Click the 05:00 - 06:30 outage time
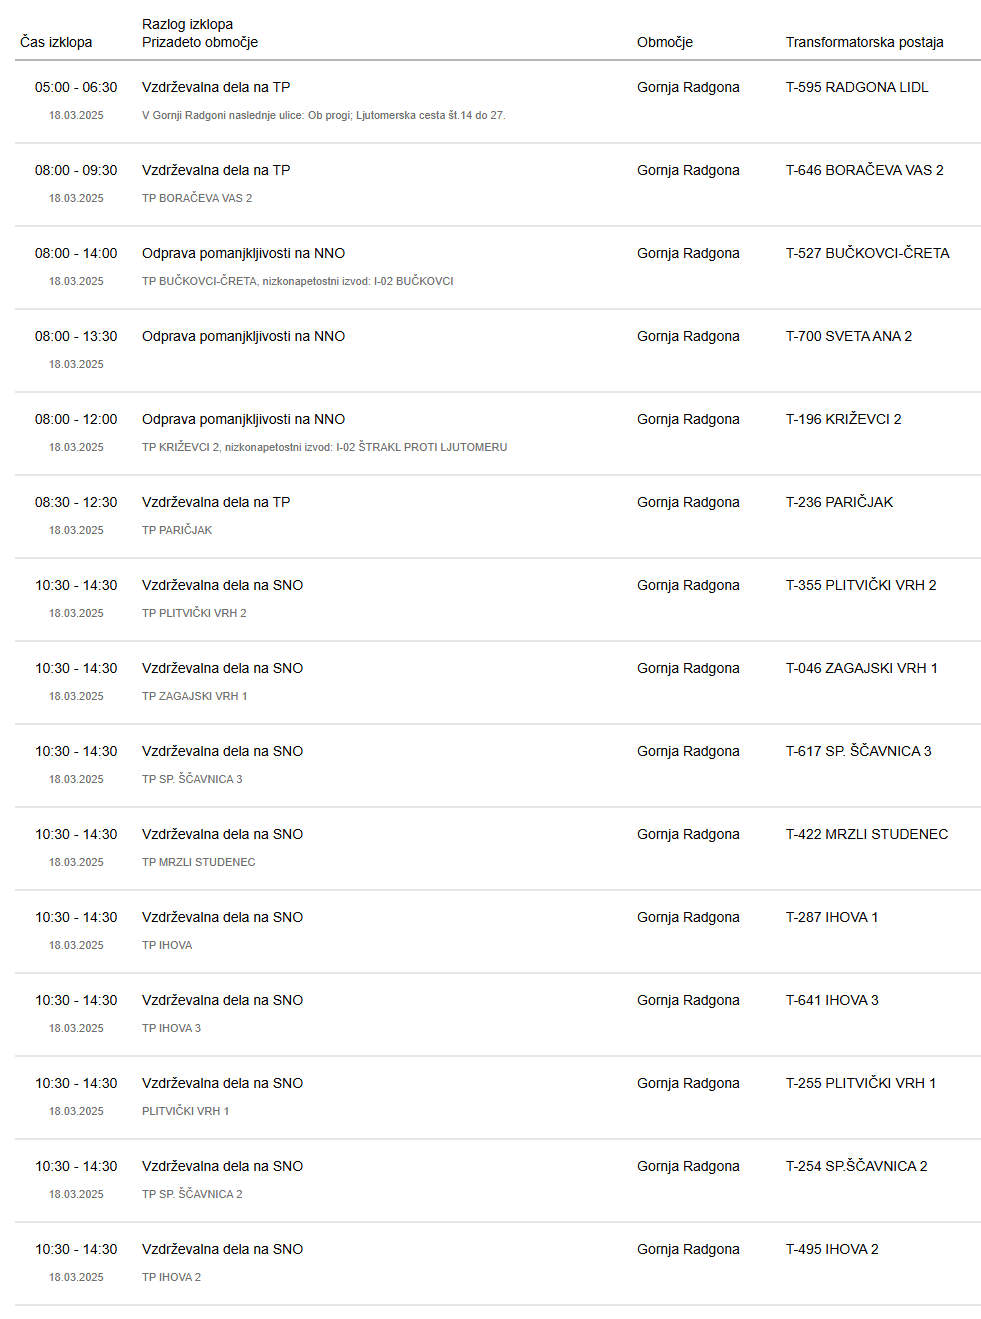Screen dimensions: 981x1319 coord(76,87)
